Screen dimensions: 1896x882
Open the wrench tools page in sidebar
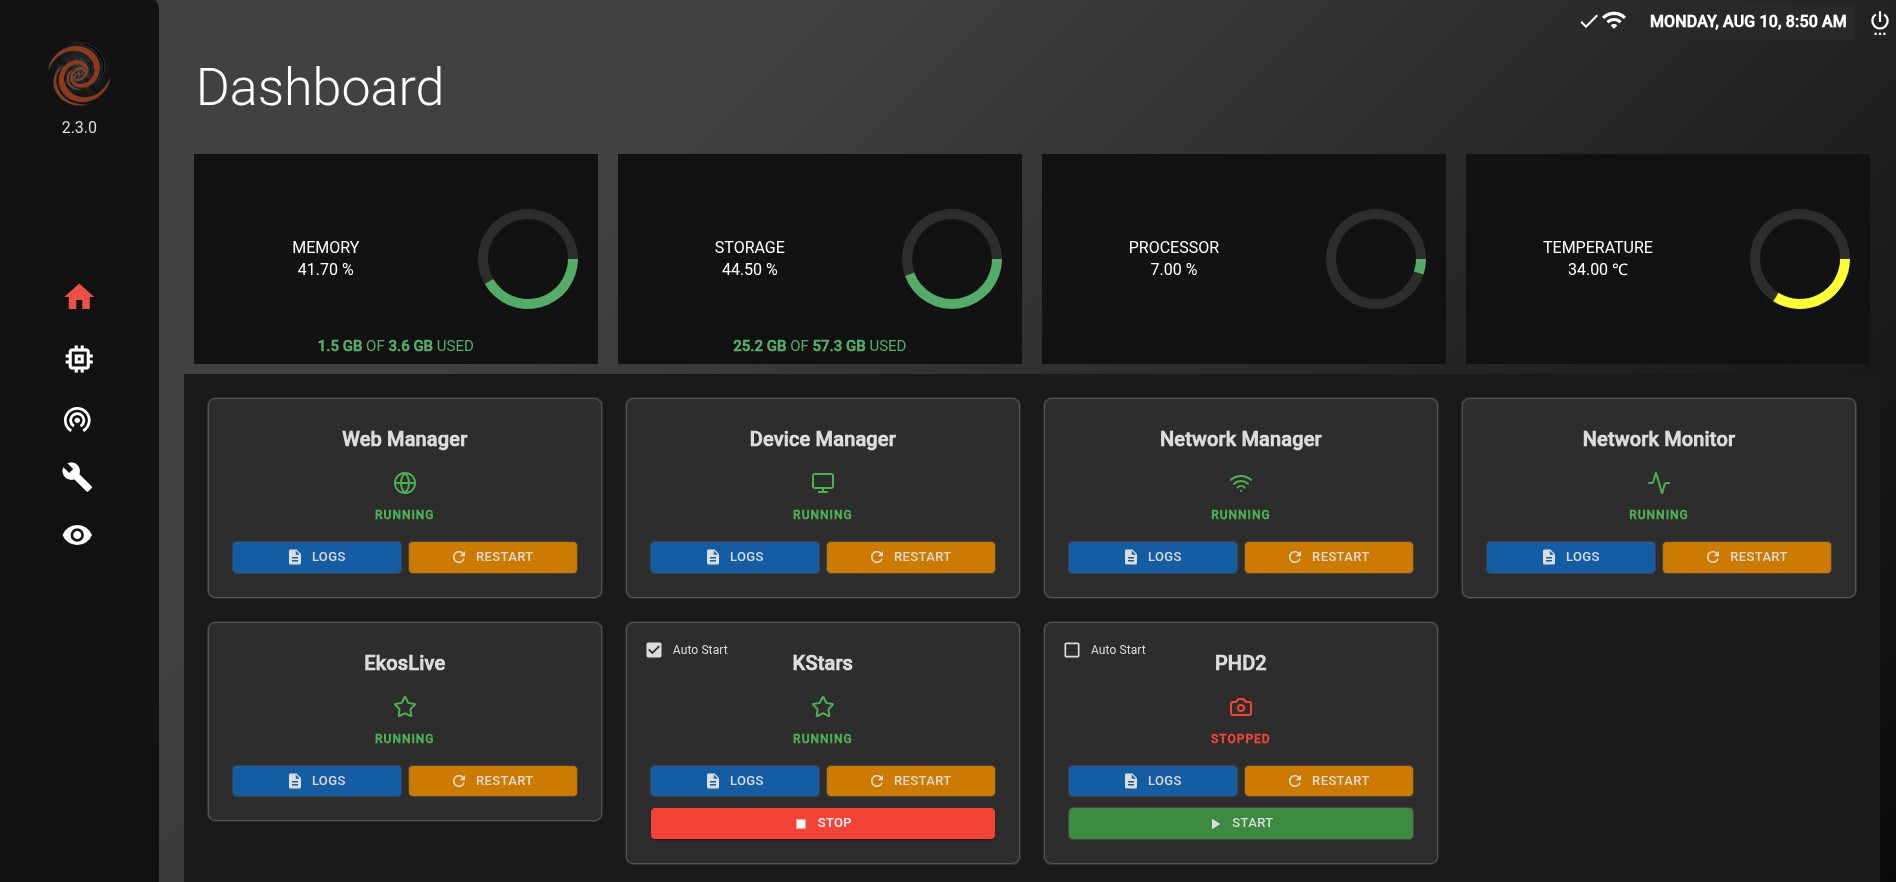(x=77, y=477)
